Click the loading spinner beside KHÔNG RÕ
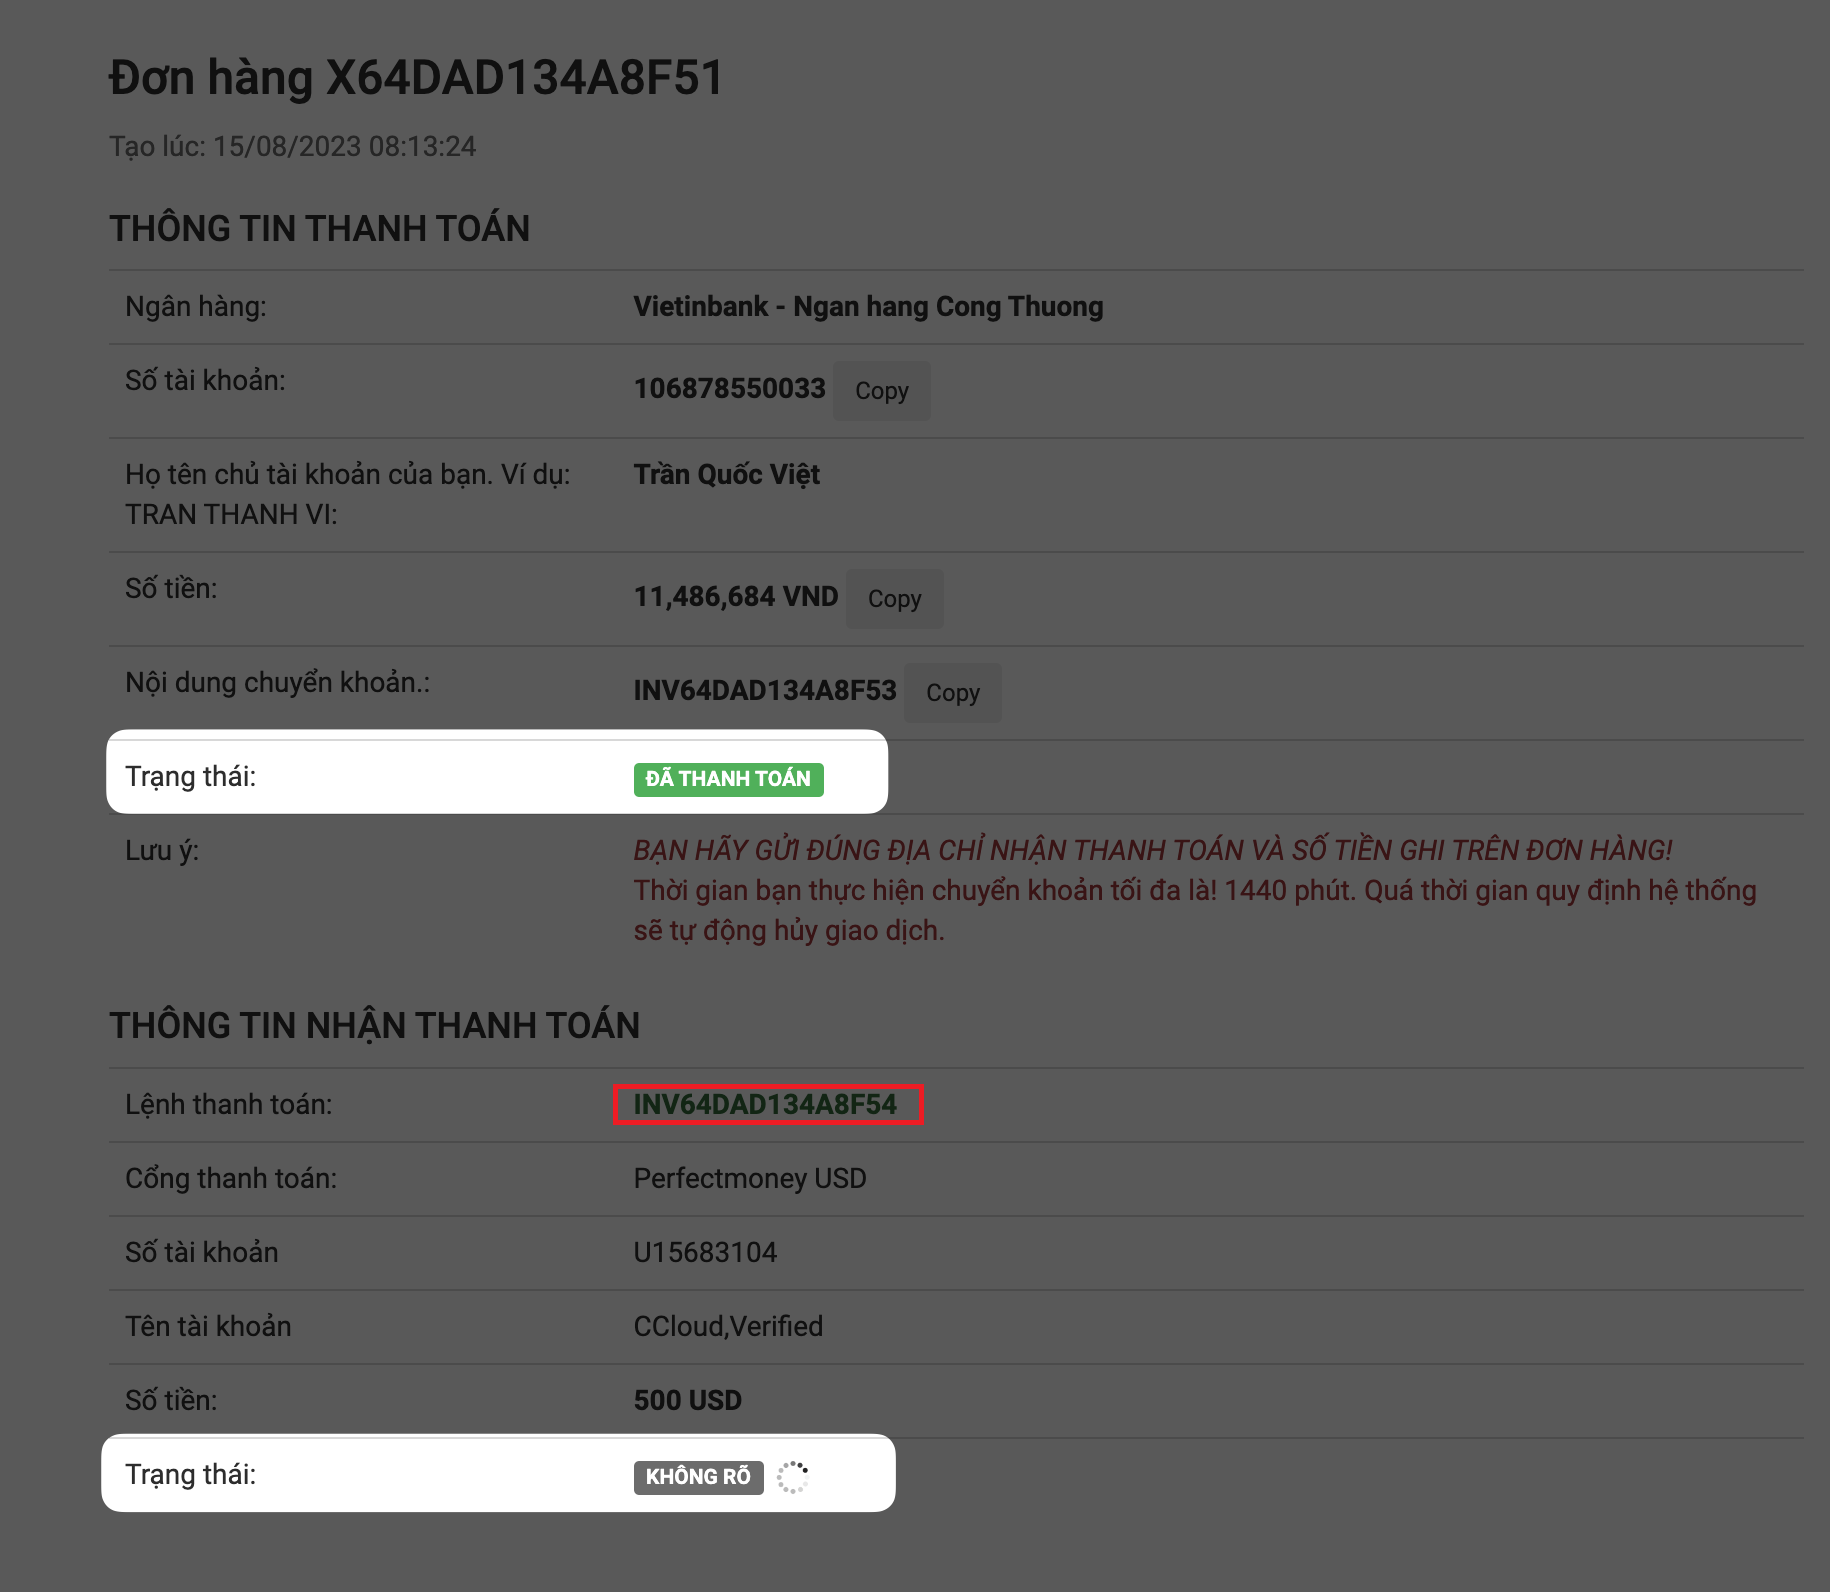Image resolution: width=1830 pixels, height=1592 pixels. (x=792, y=1477)
